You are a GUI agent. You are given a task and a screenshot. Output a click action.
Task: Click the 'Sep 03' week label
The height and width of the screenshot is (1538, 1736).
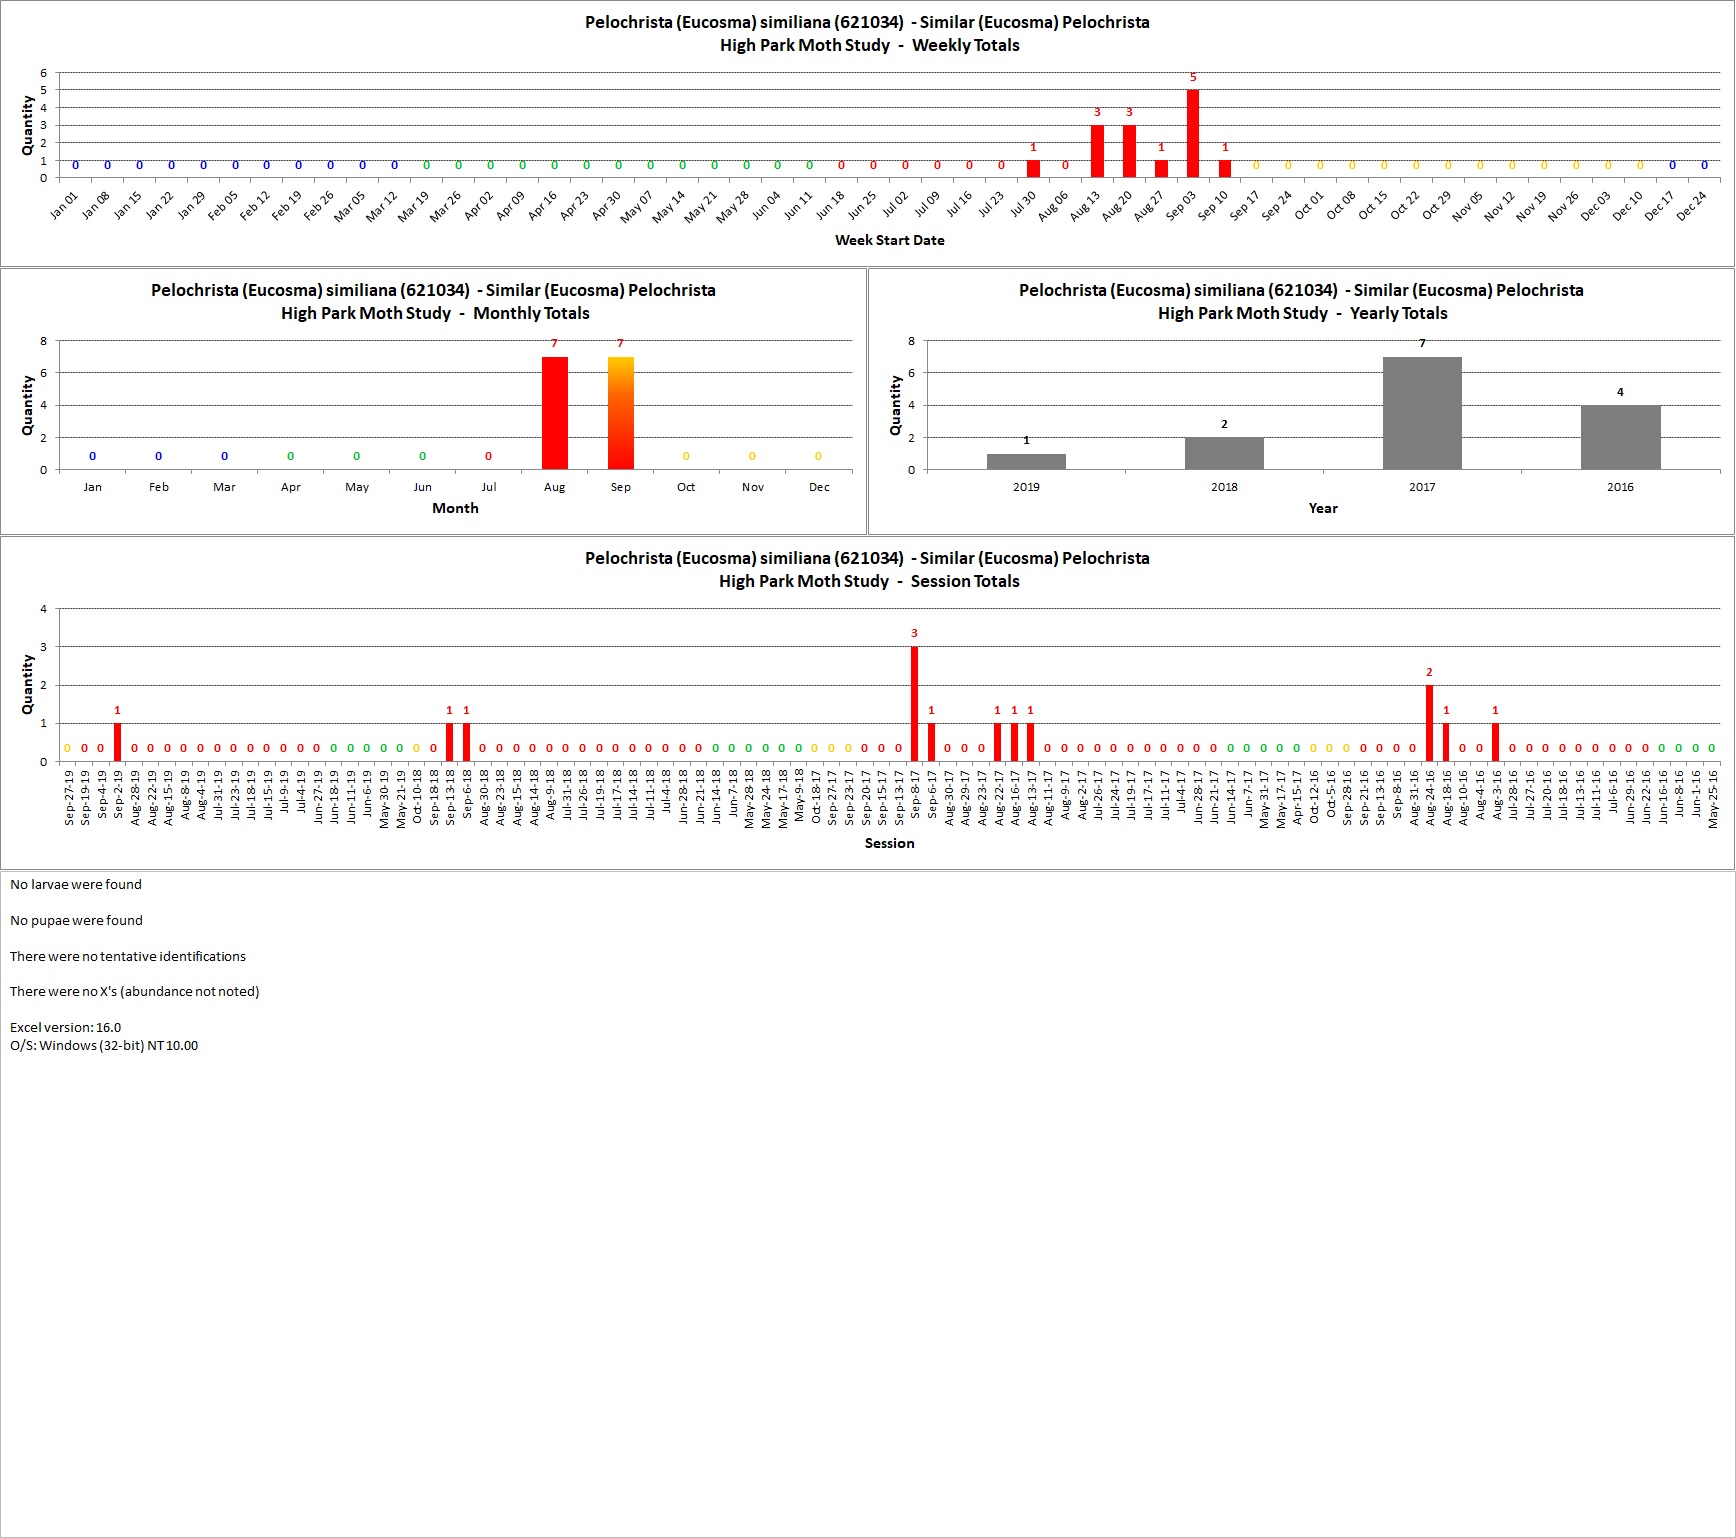pos(1180,205)
